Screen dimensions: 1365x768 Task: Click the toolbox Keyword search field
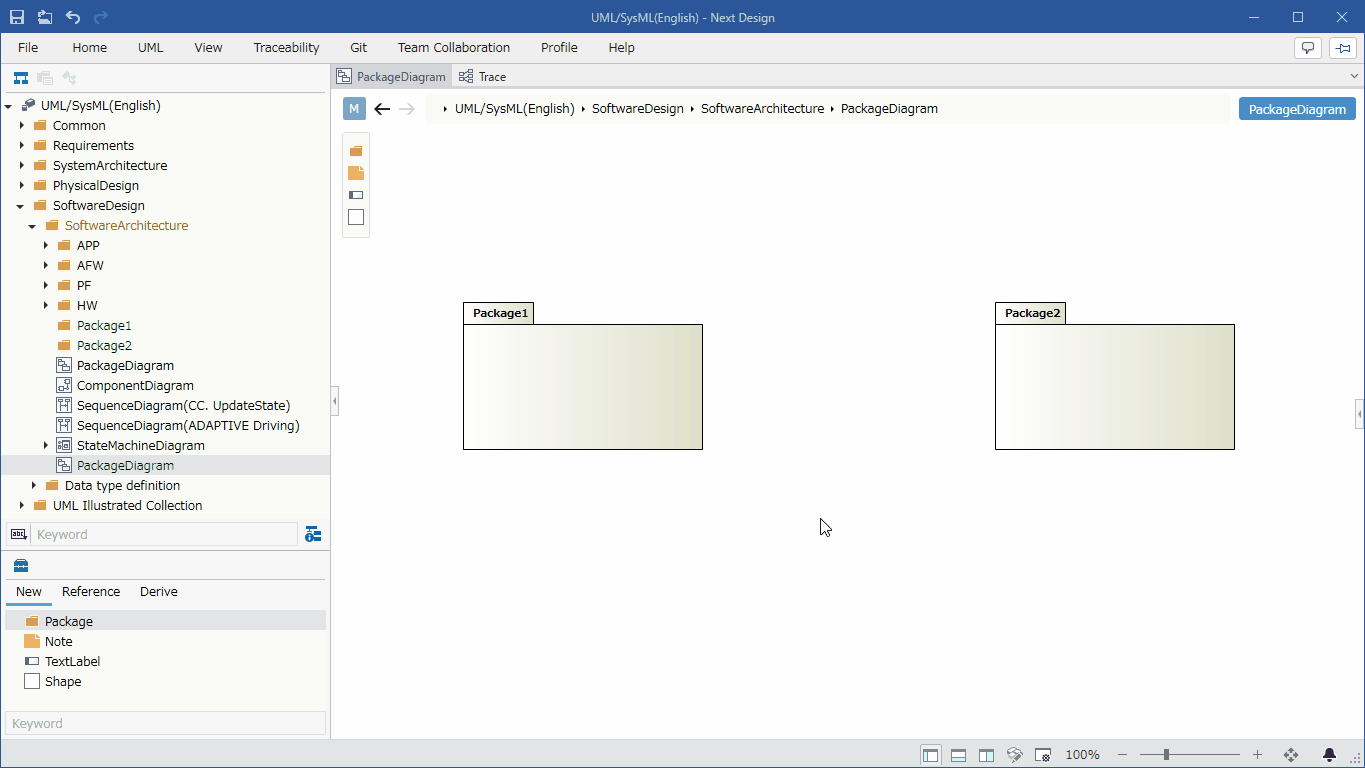pyautogui.click(x=166, y=723)
